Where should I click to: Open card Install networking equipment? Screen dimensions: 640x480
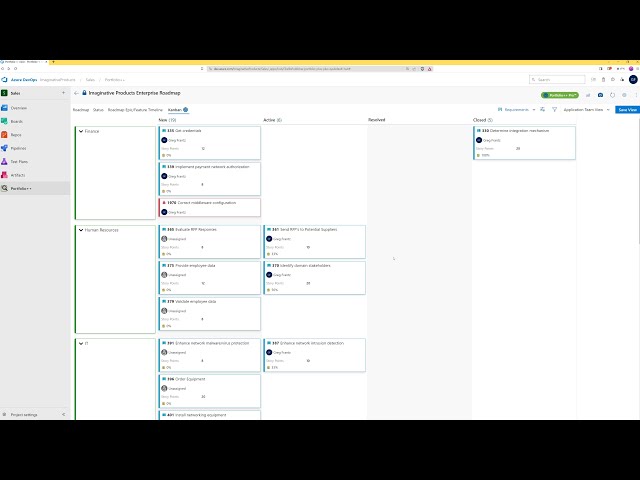pos(210,415)
